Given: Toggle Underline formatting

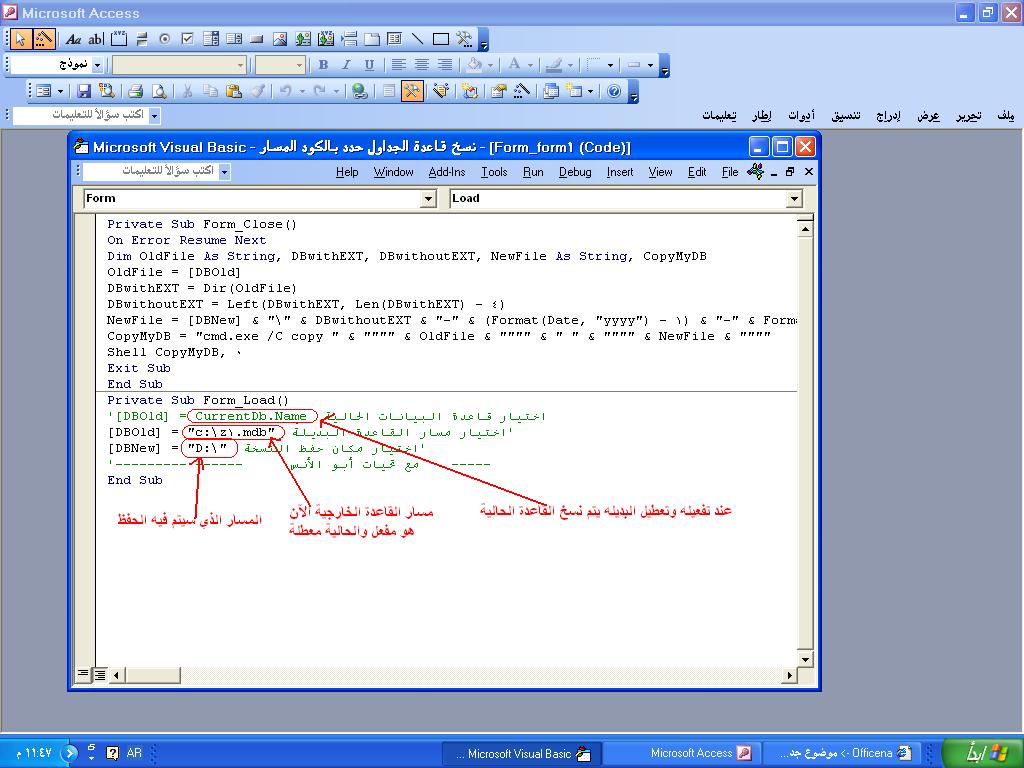Looking at the screenshot, I should click(x=369, y=65).
